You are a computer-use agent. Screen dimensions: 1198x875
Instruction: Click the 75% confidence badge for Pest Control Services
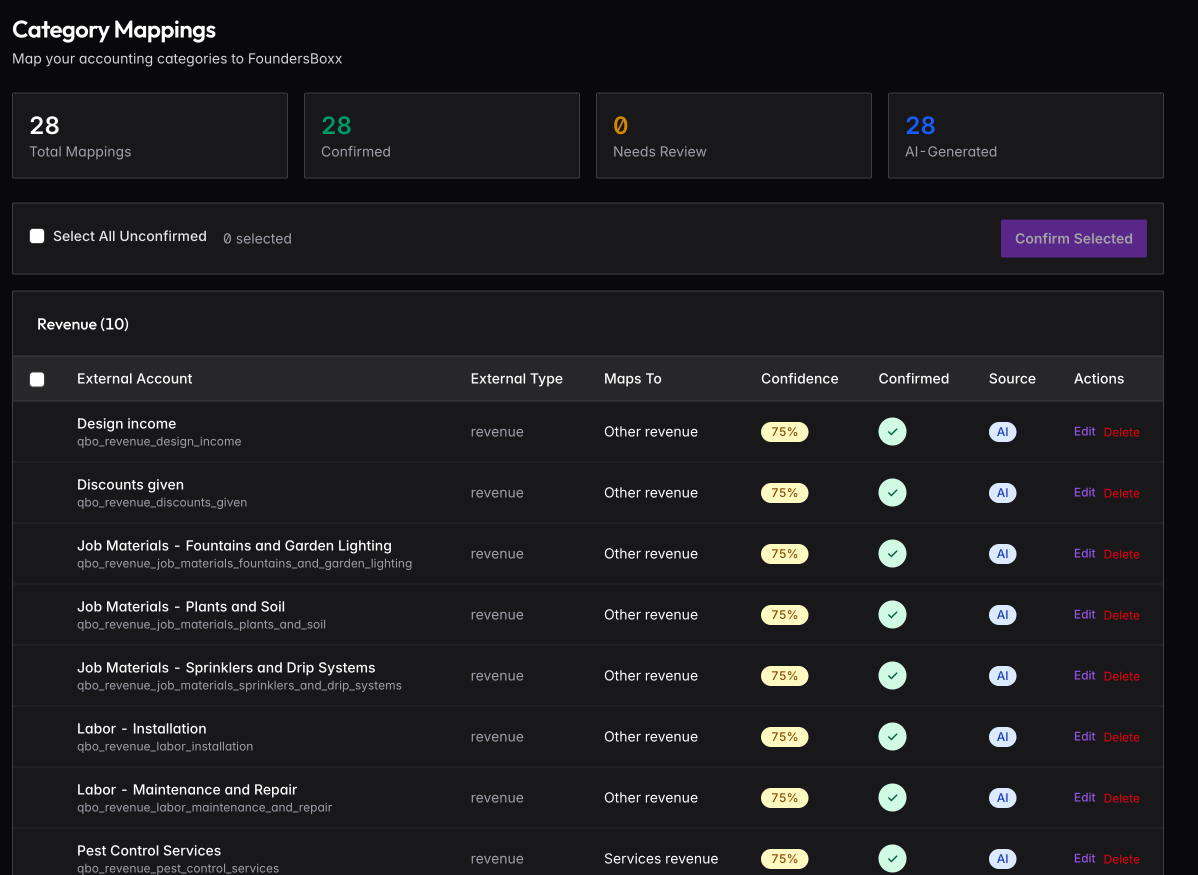784,859
